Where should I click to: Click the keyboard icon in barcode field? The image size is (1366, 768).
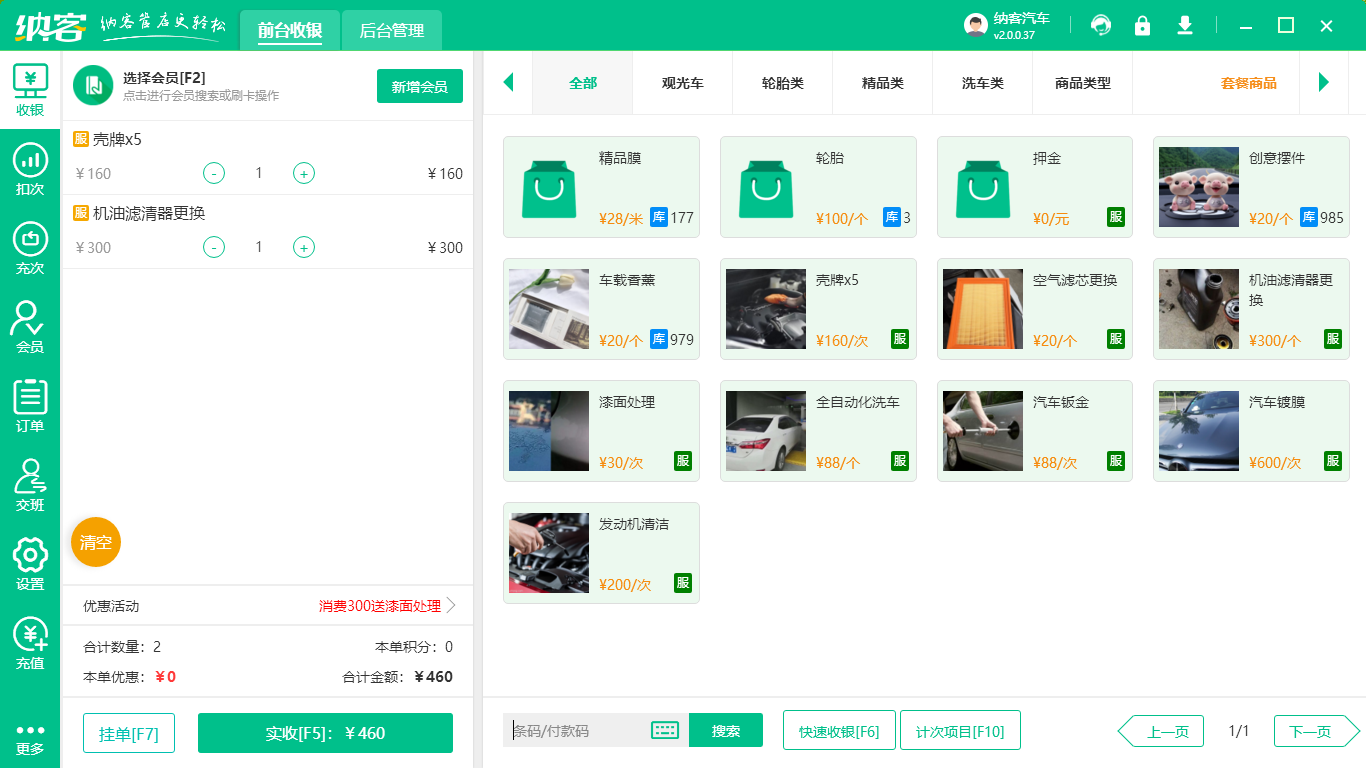665,730
